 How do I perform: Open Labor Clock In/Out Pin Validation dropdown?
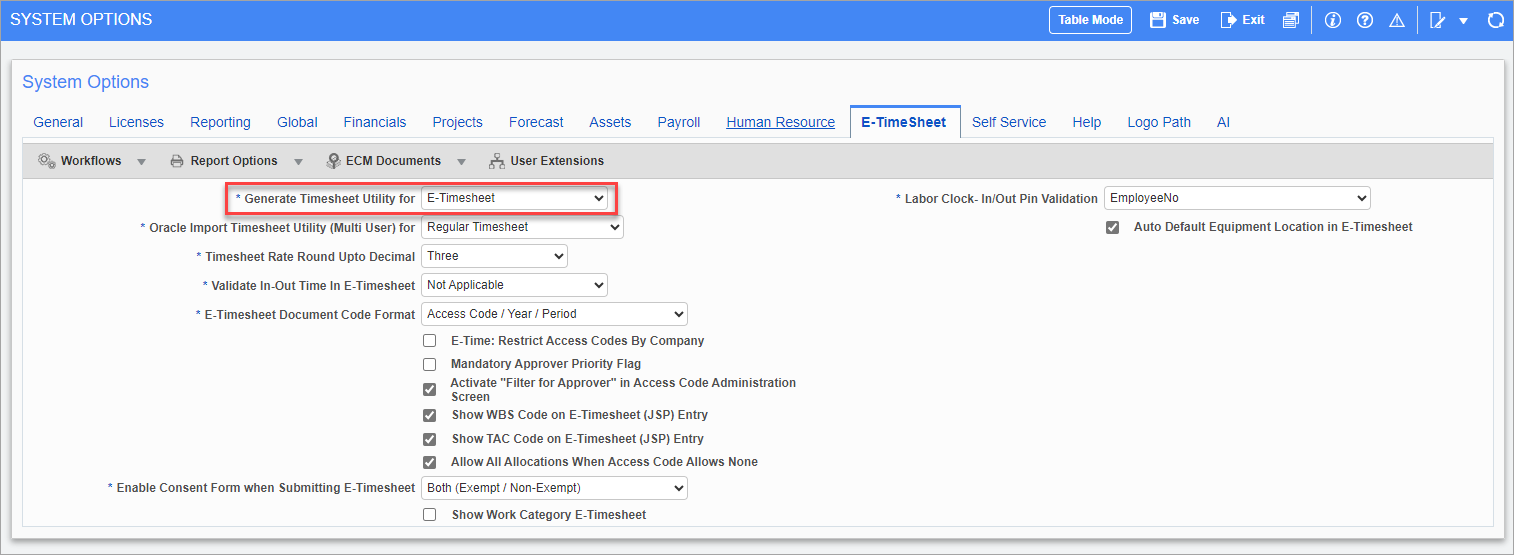(x=1237, y=198)
